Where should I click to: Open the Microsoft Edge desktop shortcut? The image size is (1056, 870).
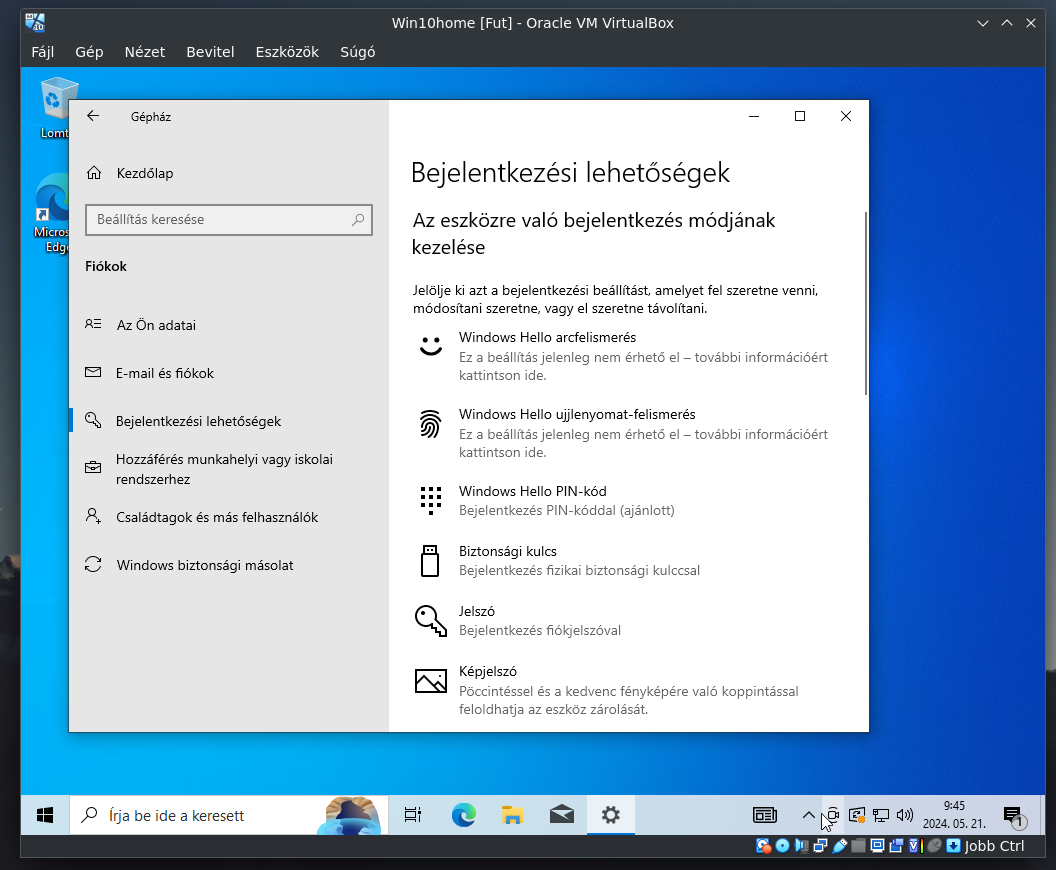53,213
